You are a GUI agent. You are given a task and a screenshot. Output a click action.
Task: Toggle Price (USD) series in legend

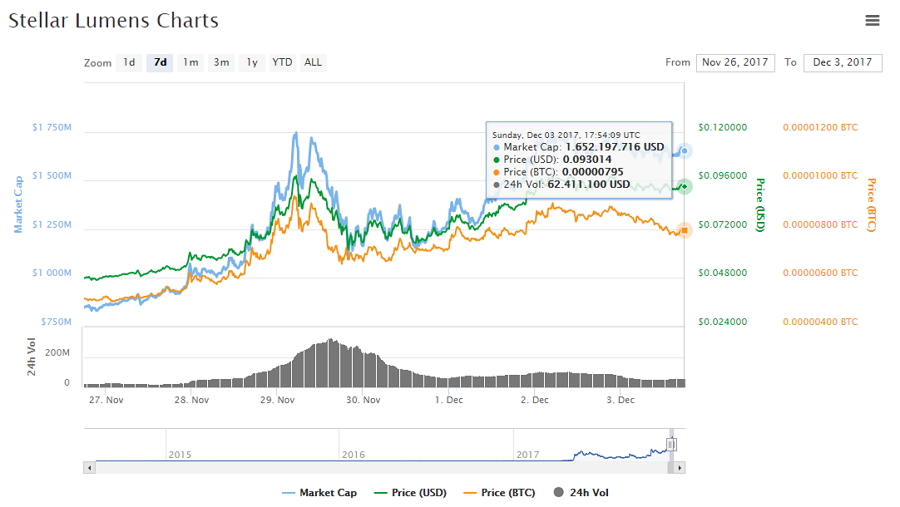click(x=410, y=493)
